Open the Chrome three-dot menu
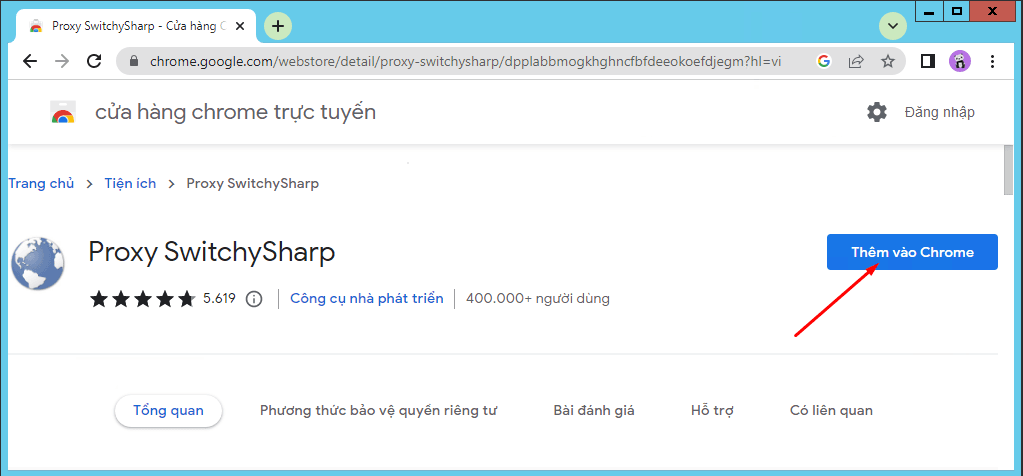1023x476 pixels. (x=992, y=61)
